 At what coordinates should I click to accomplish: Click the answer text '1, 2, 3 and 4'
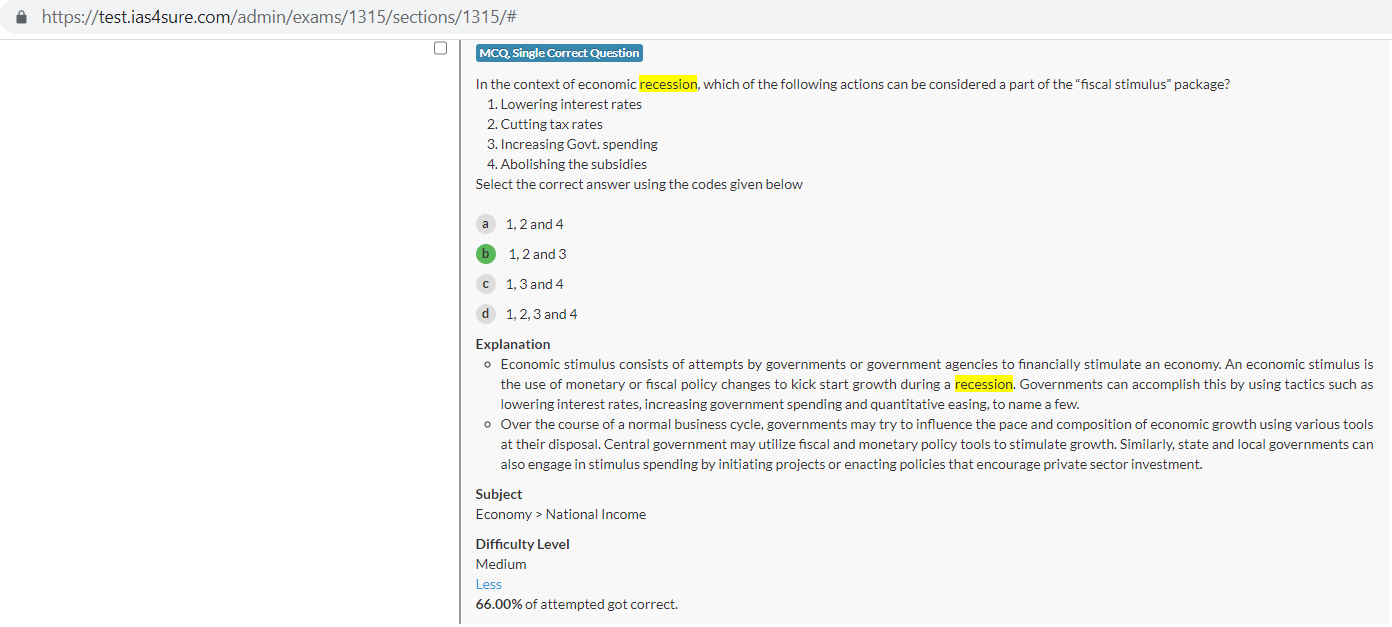[x=542, y=314]
